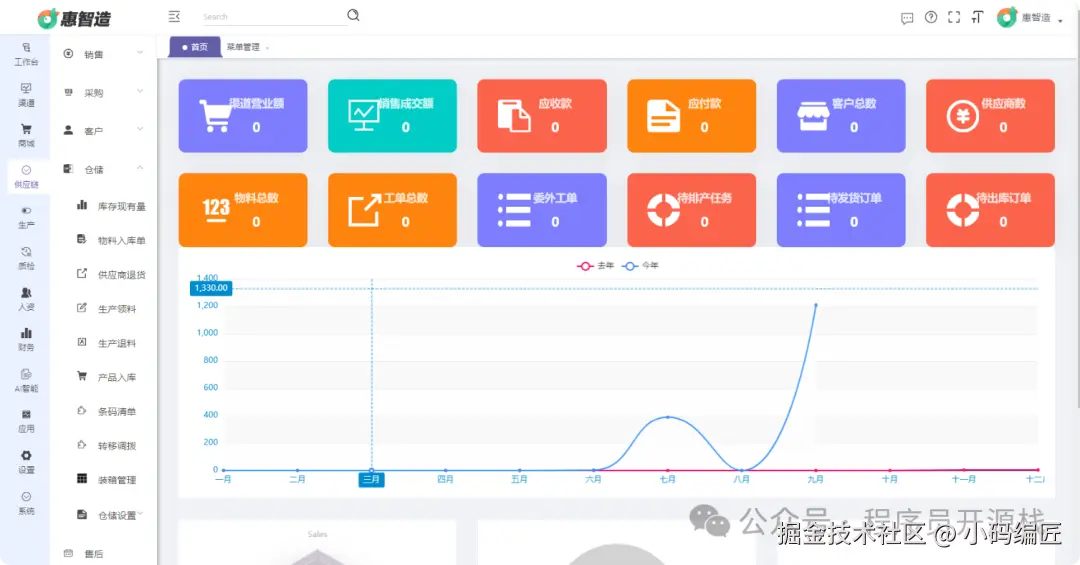Click the cart icon on 渠道营业额 card
Viewport: 1080px width, 565px height.
click(215, 116)
